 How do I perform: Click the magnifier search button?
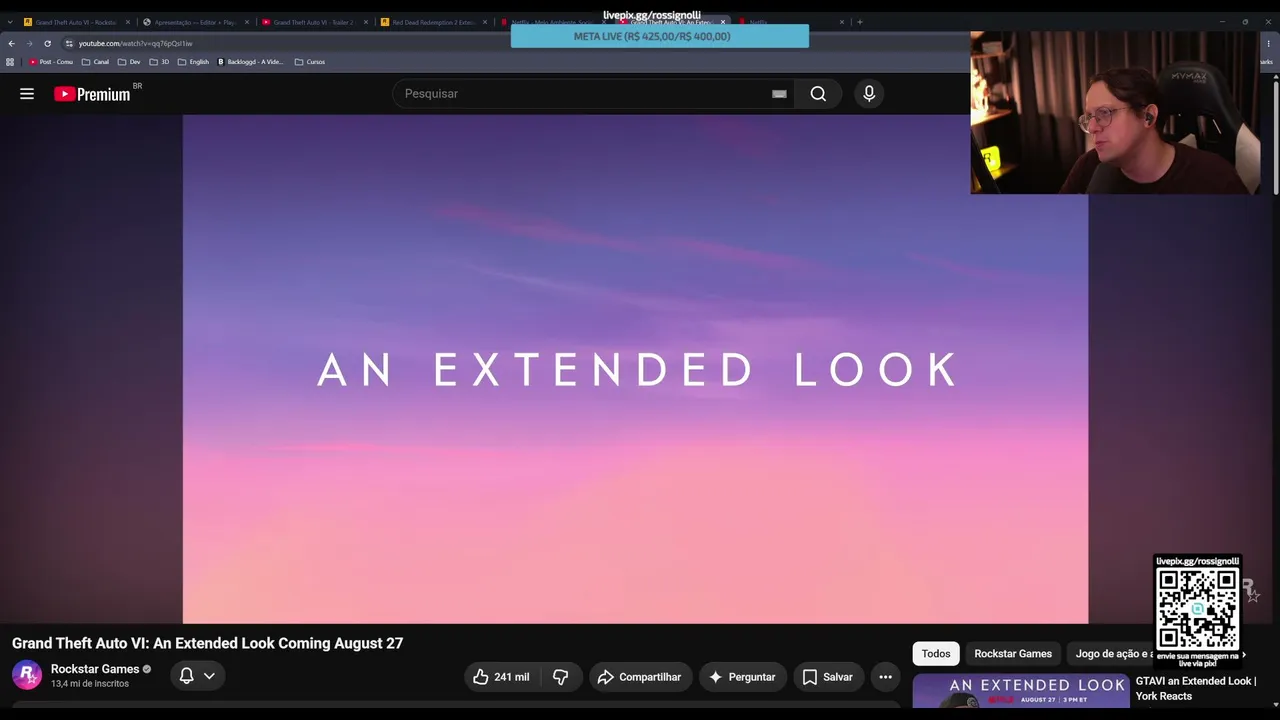pyautogui.click(x=818, y=94)
